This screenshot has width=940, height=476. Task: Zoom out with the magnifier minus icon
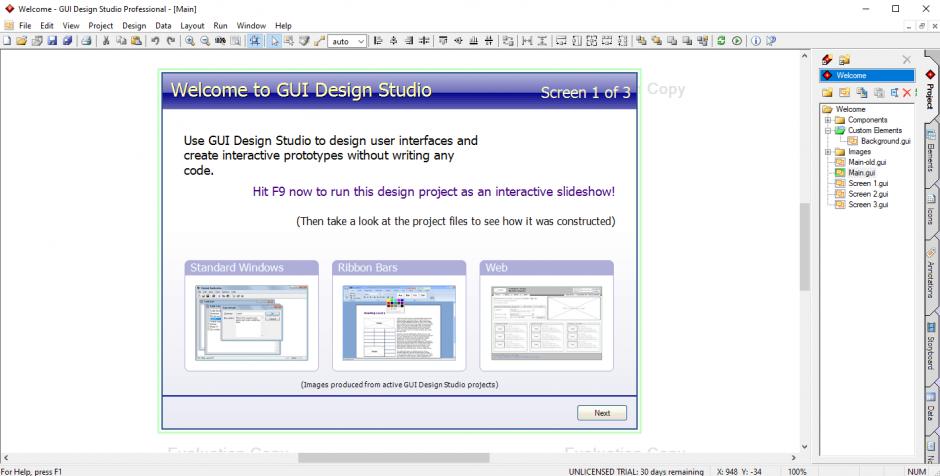pos(205,41)
